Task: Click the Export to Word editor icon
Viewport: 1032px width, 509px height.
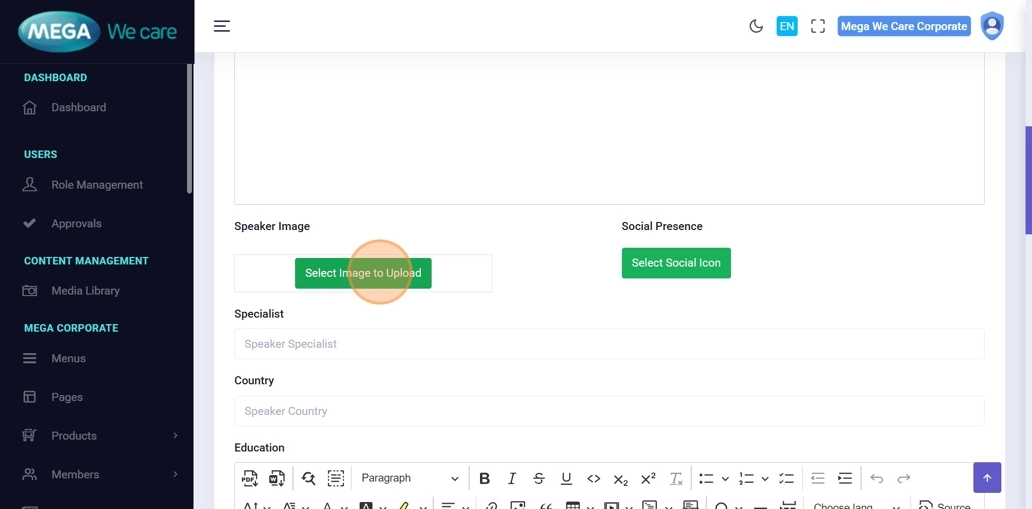Action: pyautogui.click(x=277, y=479)
